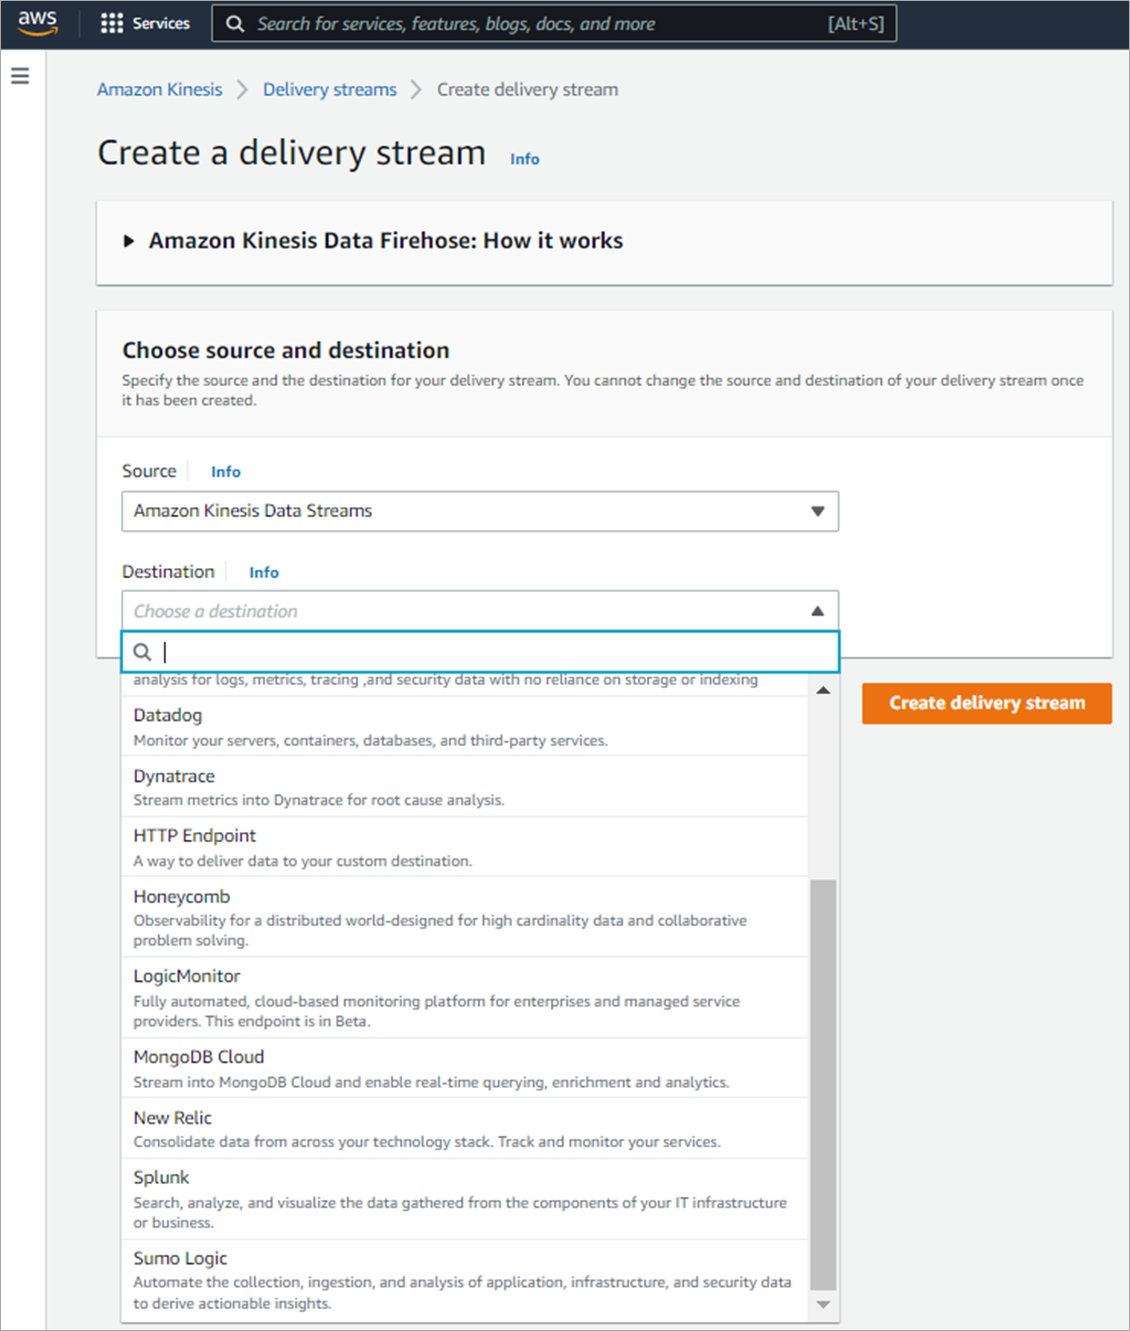Click the AWS logo home icon
Viewport: 1130px width, 1331px height.
38,23
